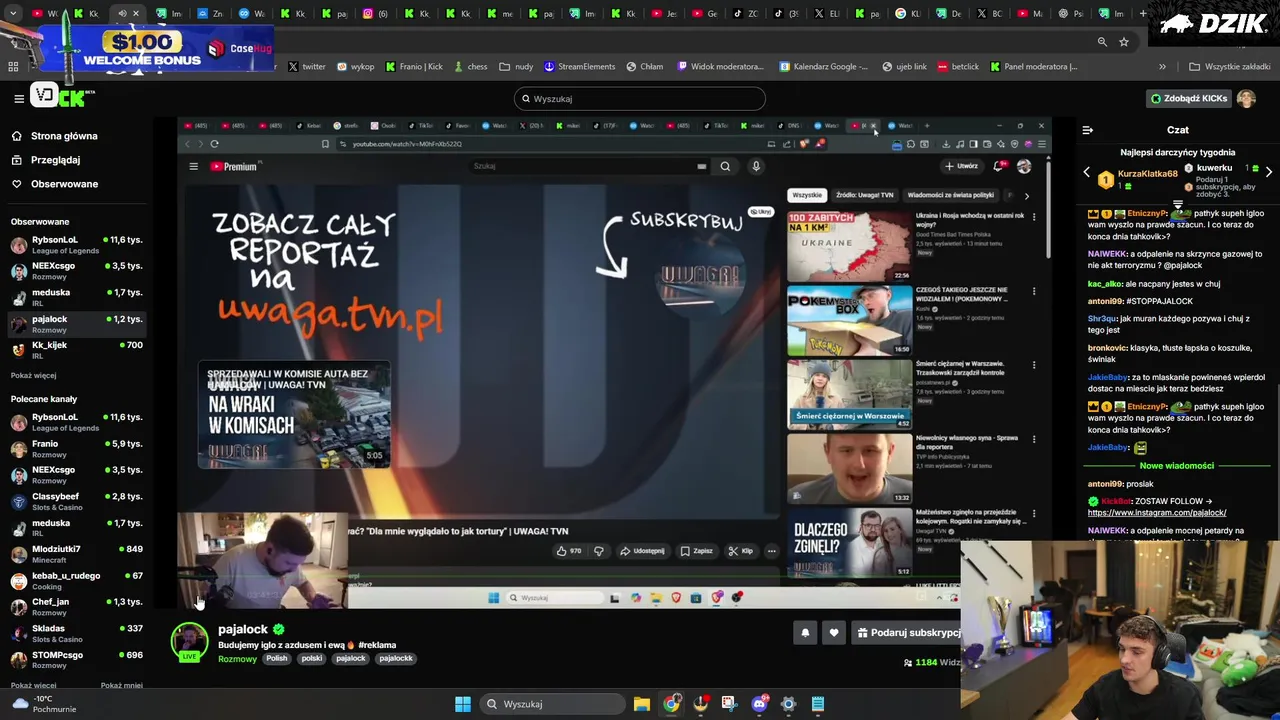Open the weather widget in taskbar
1280x720 pixels.
pos(45,704)
